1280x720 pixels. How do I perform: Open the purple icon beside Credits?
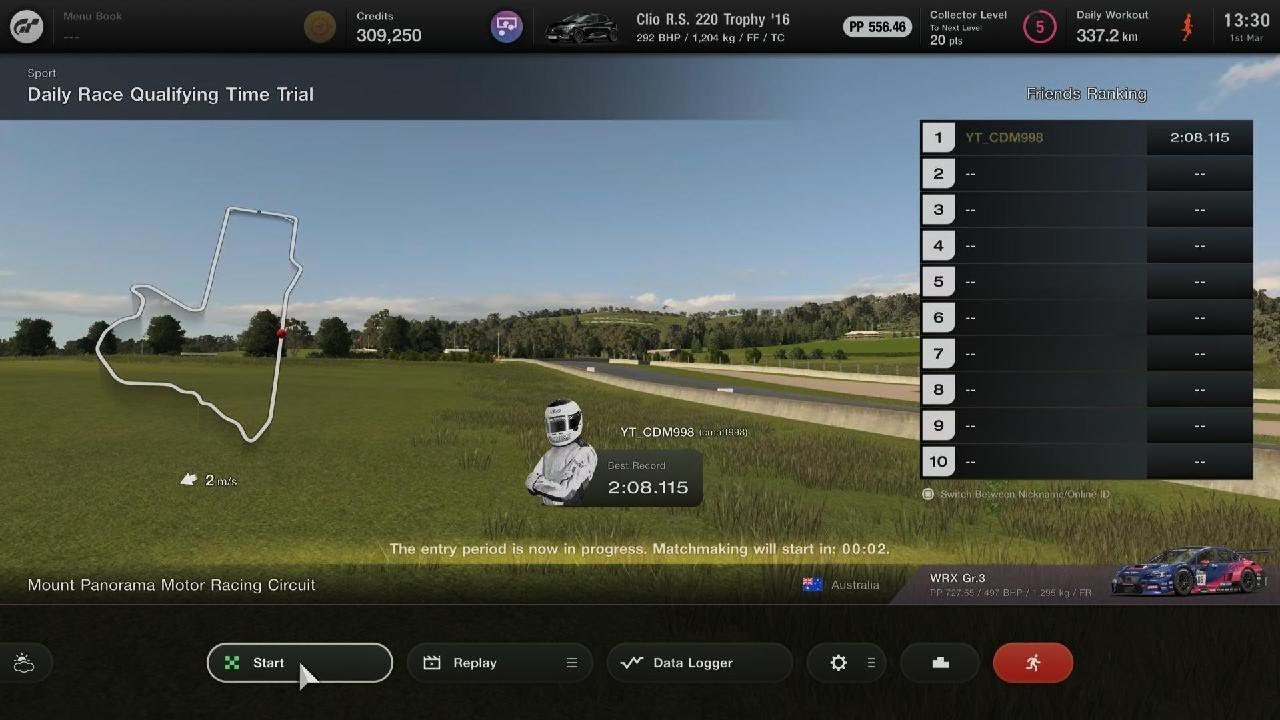coord(507,27)
